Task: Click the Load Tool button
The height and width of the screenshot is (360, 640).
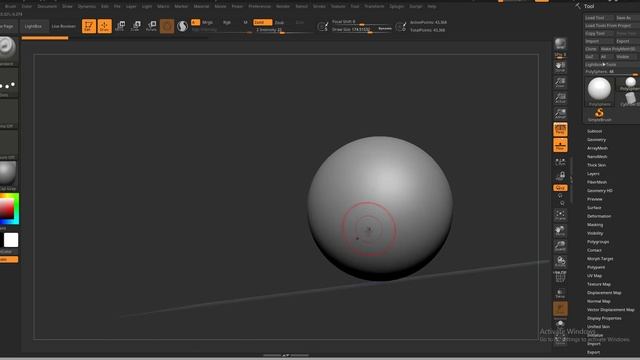Action: point(598,18)
